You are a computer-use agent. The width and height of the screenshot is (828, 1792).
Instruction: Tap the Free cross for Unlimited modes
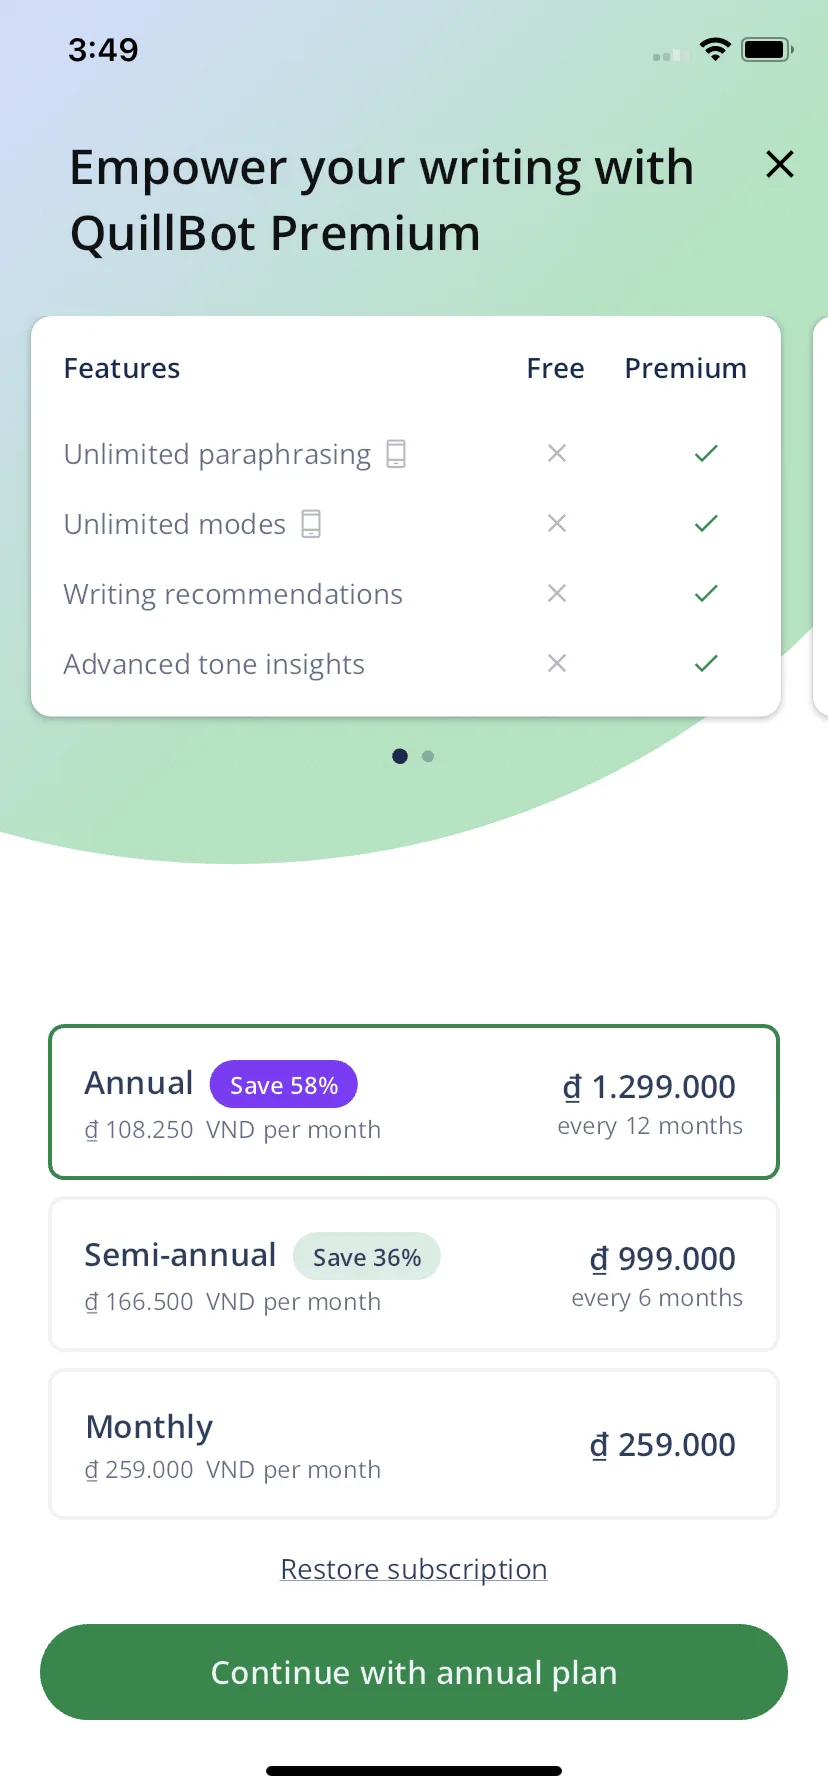coord(557,524)
